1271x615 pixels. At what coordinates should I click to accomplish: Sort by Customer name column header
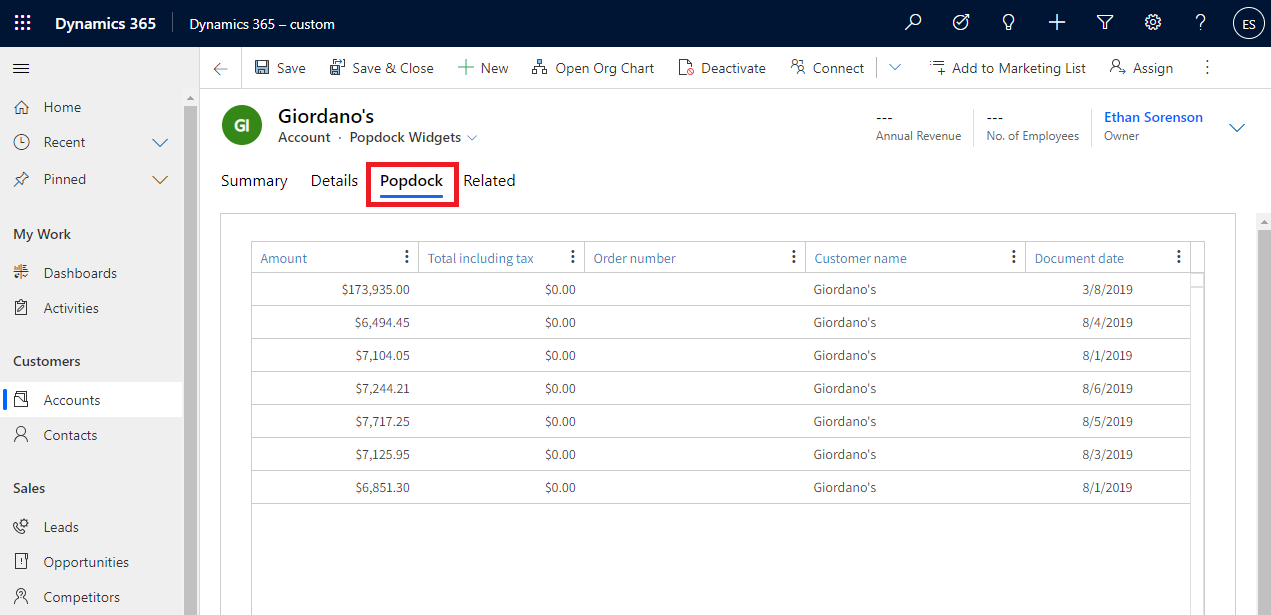pos(861,258)
